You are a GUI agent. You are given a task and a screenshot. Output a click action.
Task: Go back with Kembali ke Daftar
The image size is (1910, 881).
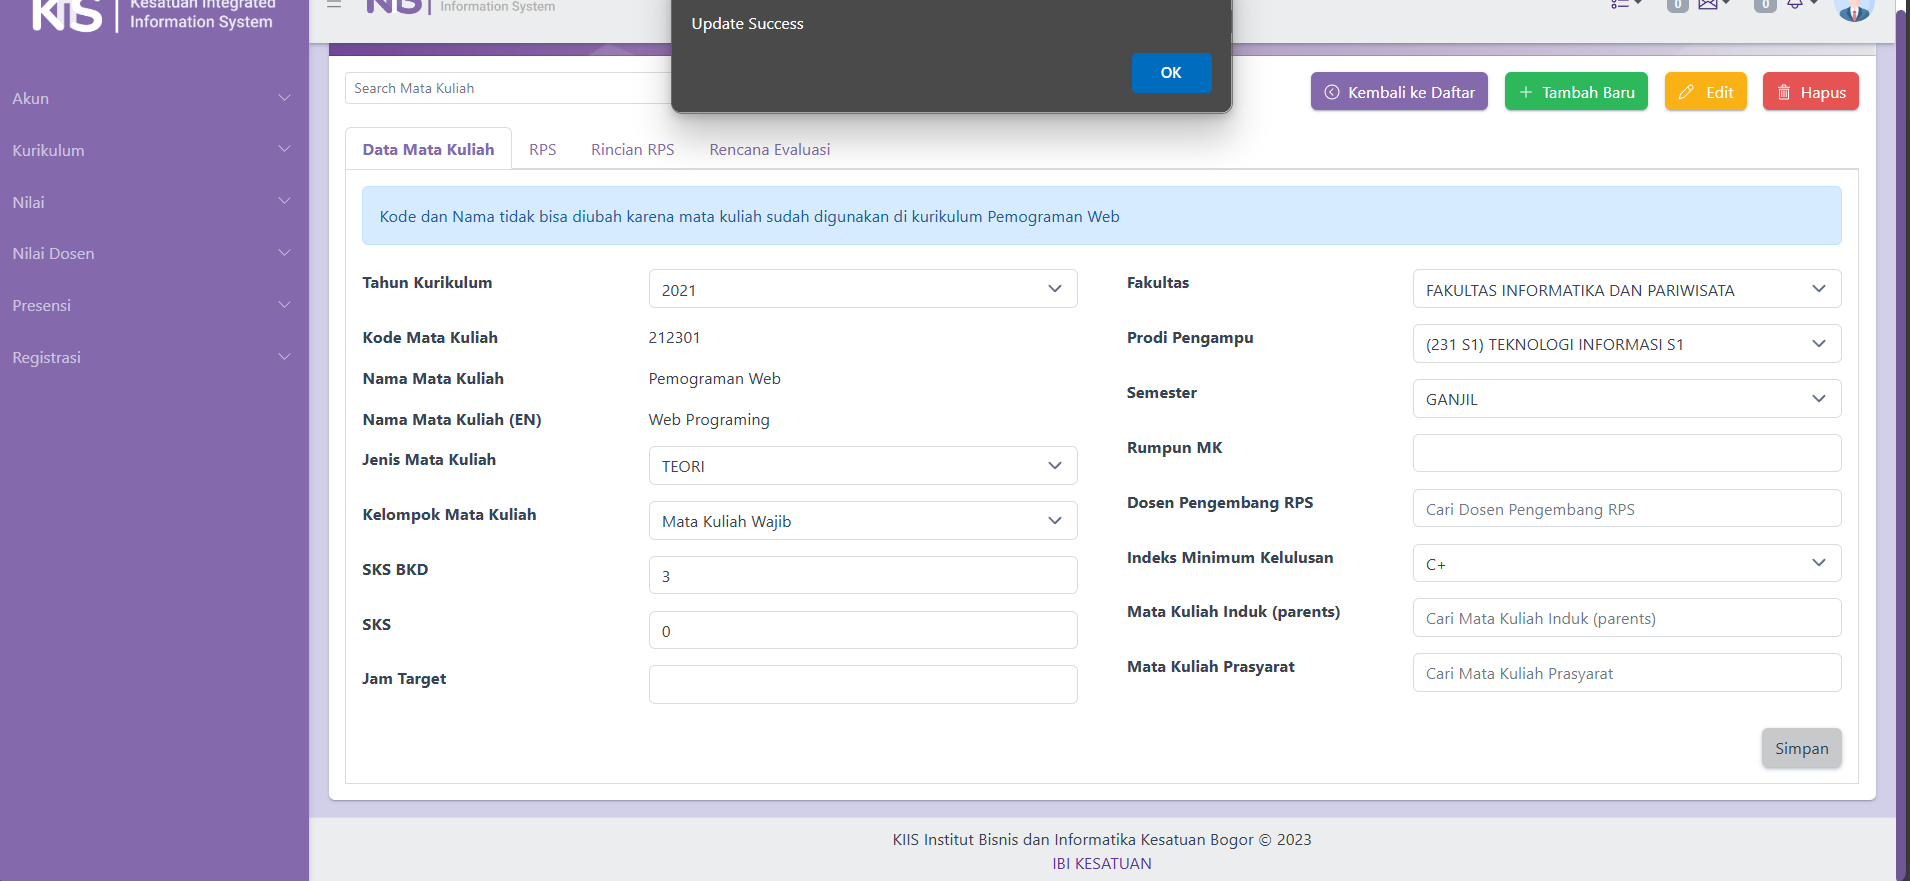tap(1399, 92)
